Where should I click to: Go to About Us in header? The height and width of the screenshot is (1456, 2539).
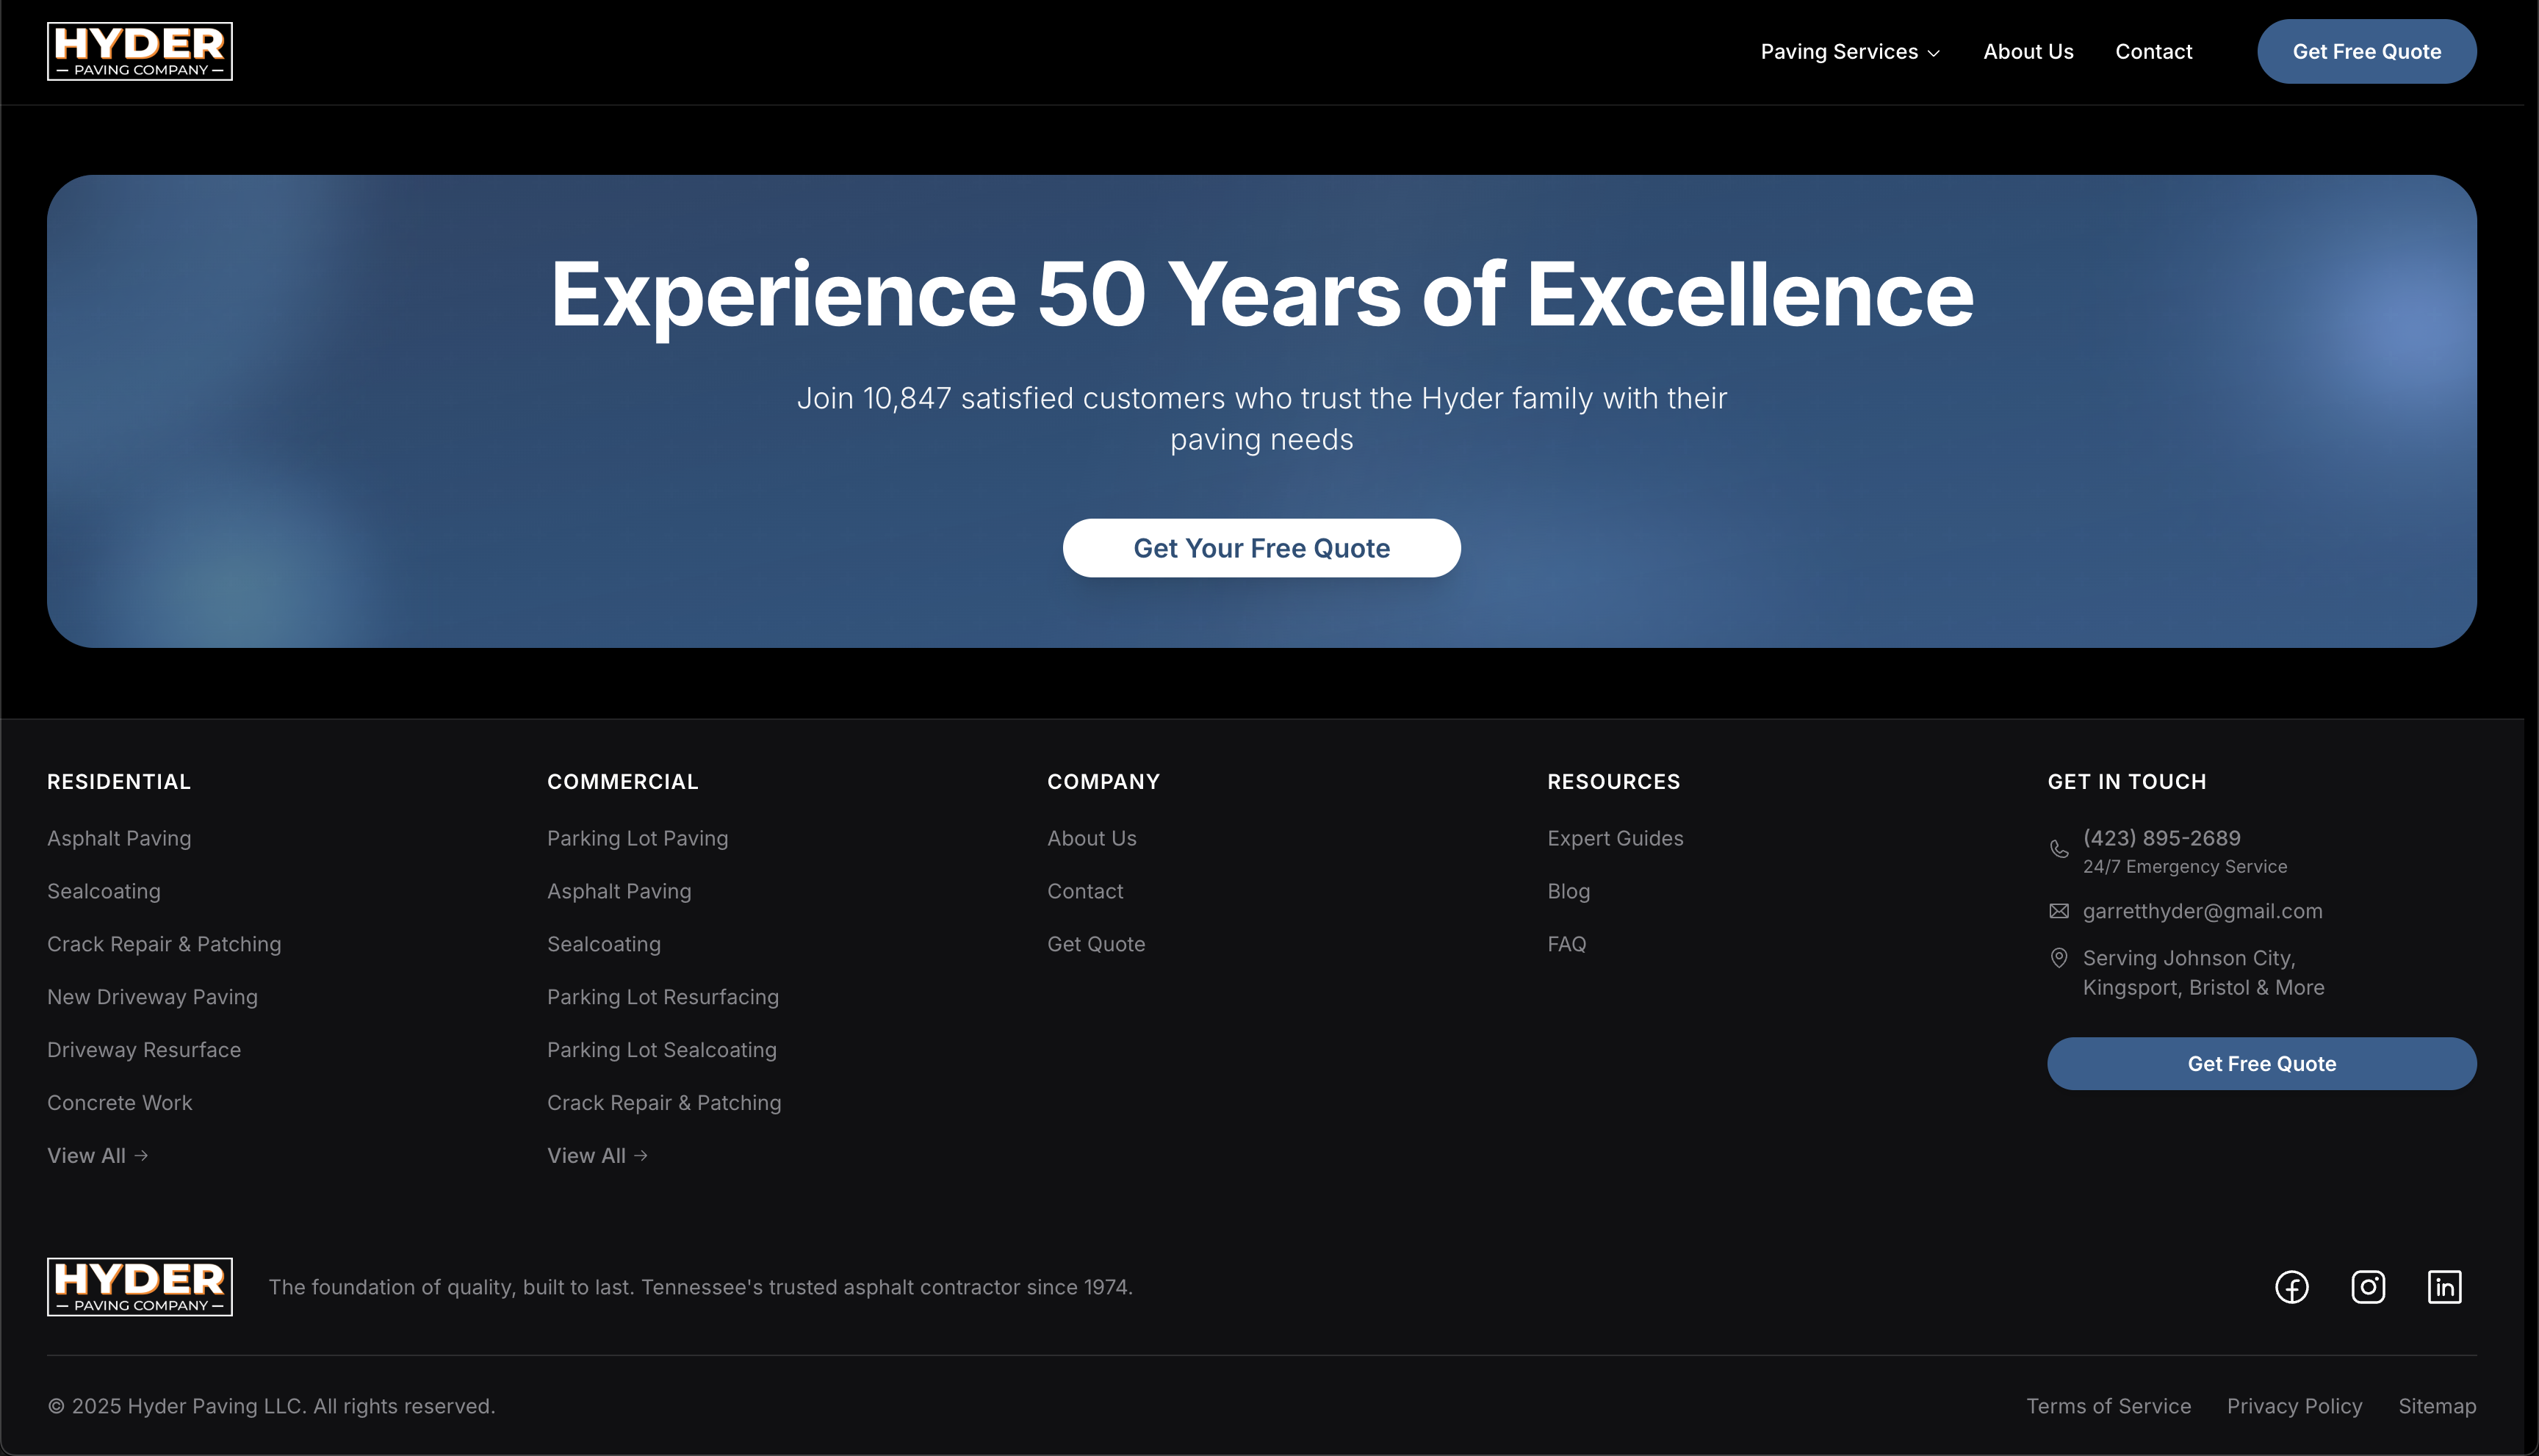[2028, 52]
